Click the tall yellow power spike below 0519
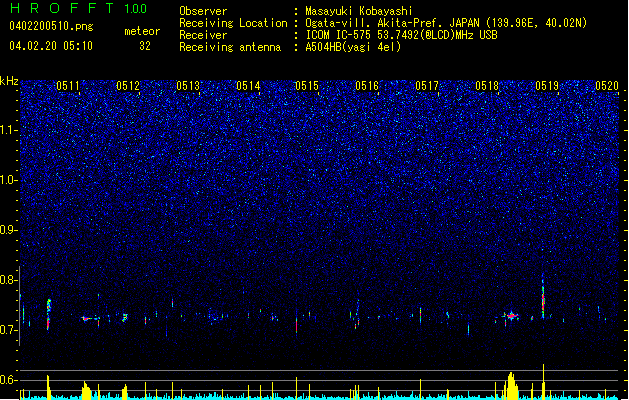This screenshot has width=629, height=400. tap(544, 381)
